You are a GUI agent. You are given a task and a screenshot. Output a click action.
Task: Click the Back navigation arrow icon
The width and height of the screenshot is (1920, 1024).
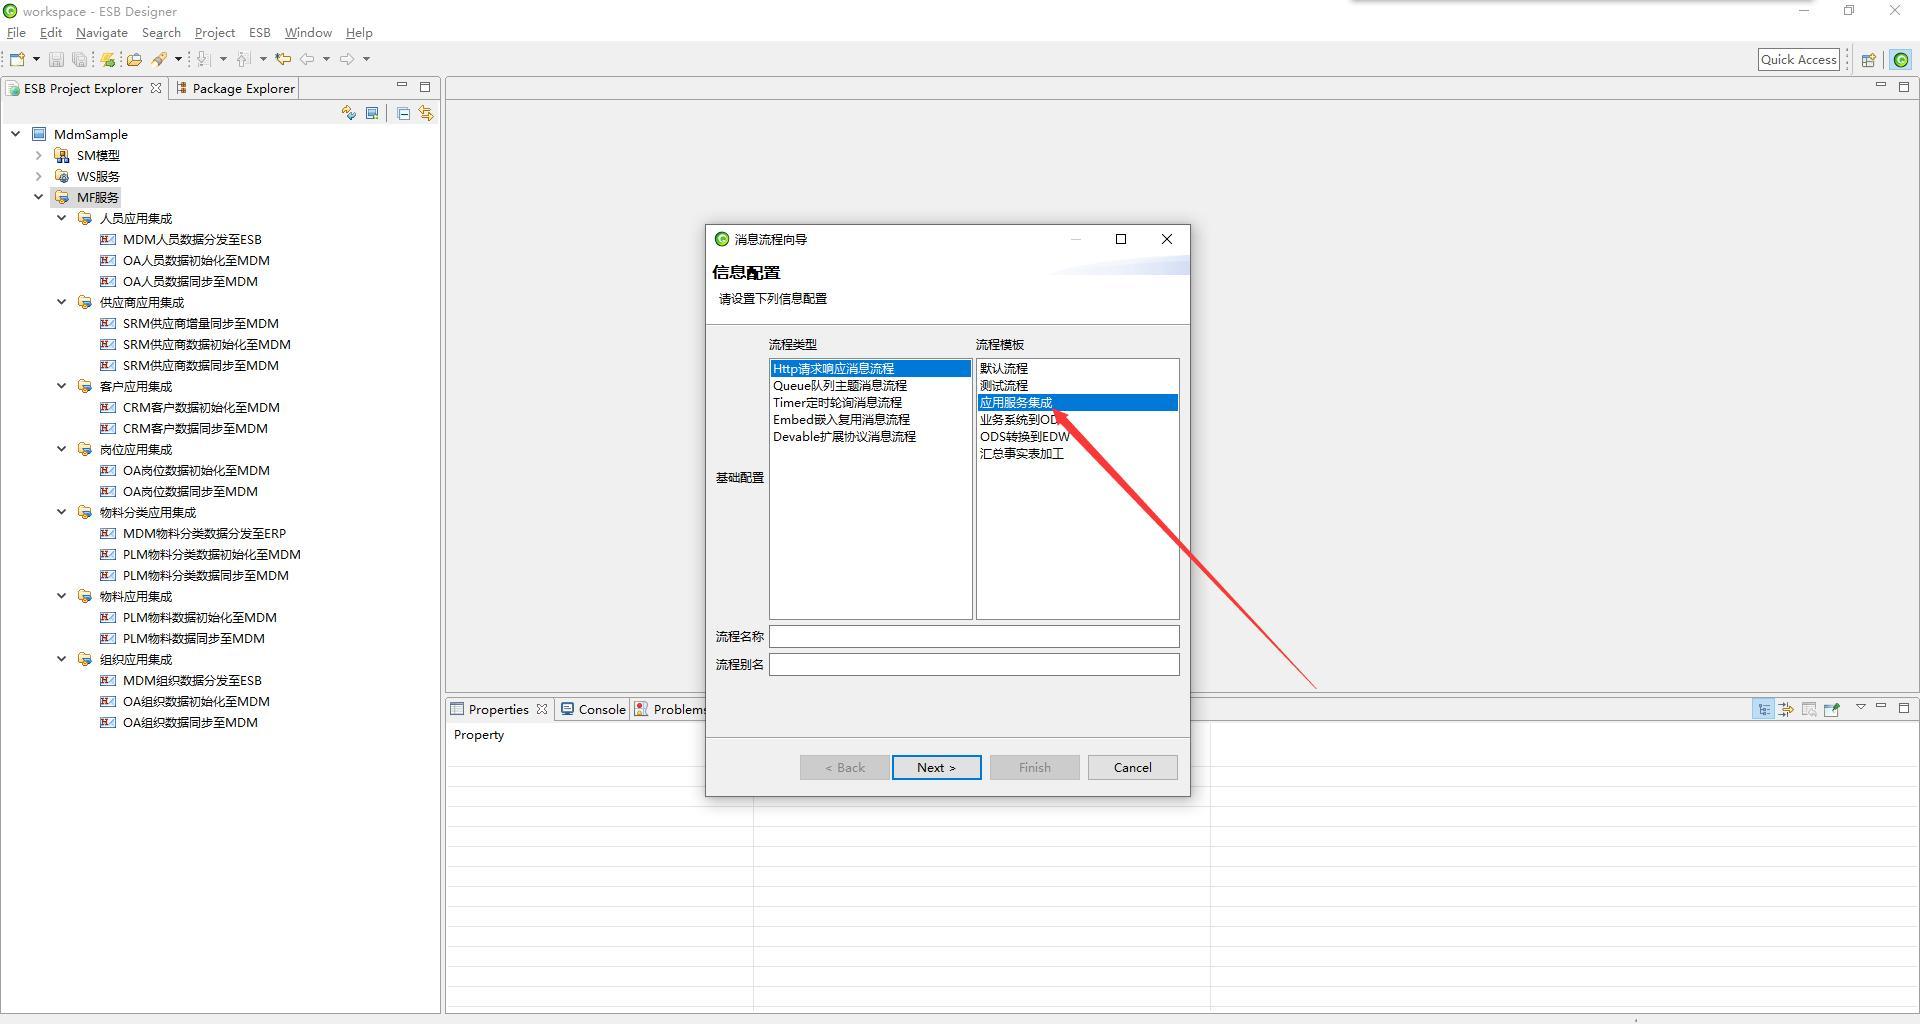click(307, 59)
